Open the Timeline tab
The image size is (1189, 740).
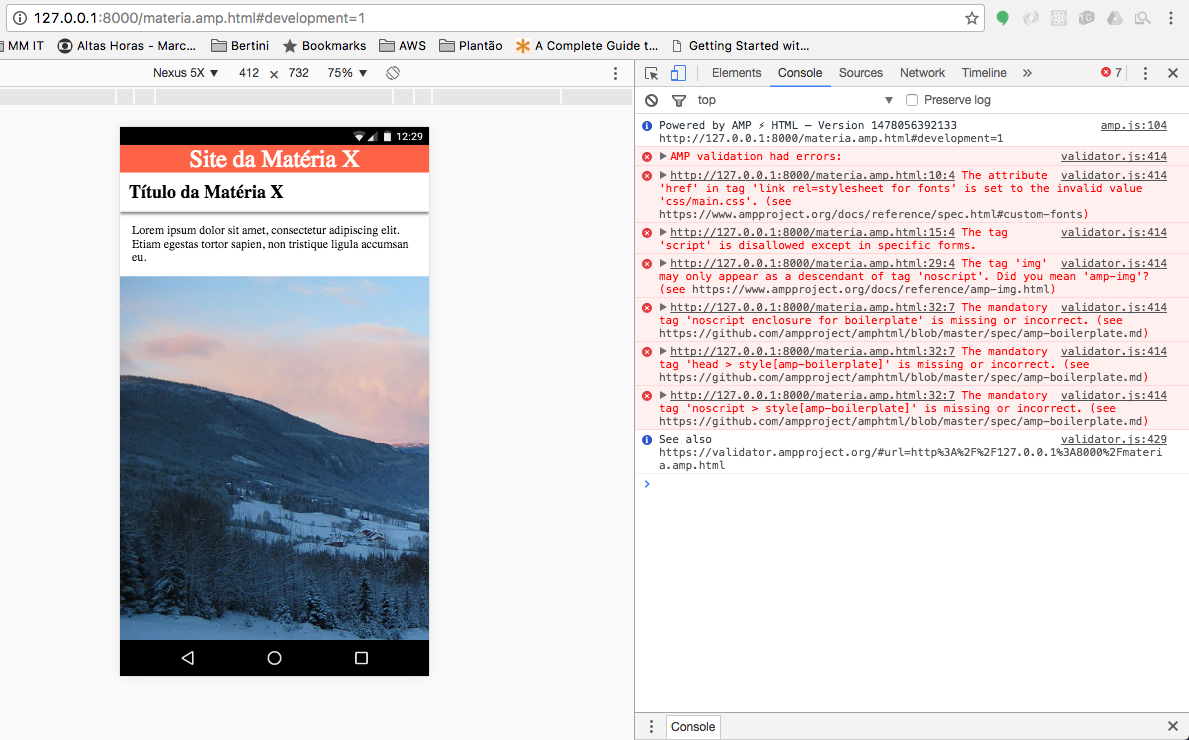984,73
